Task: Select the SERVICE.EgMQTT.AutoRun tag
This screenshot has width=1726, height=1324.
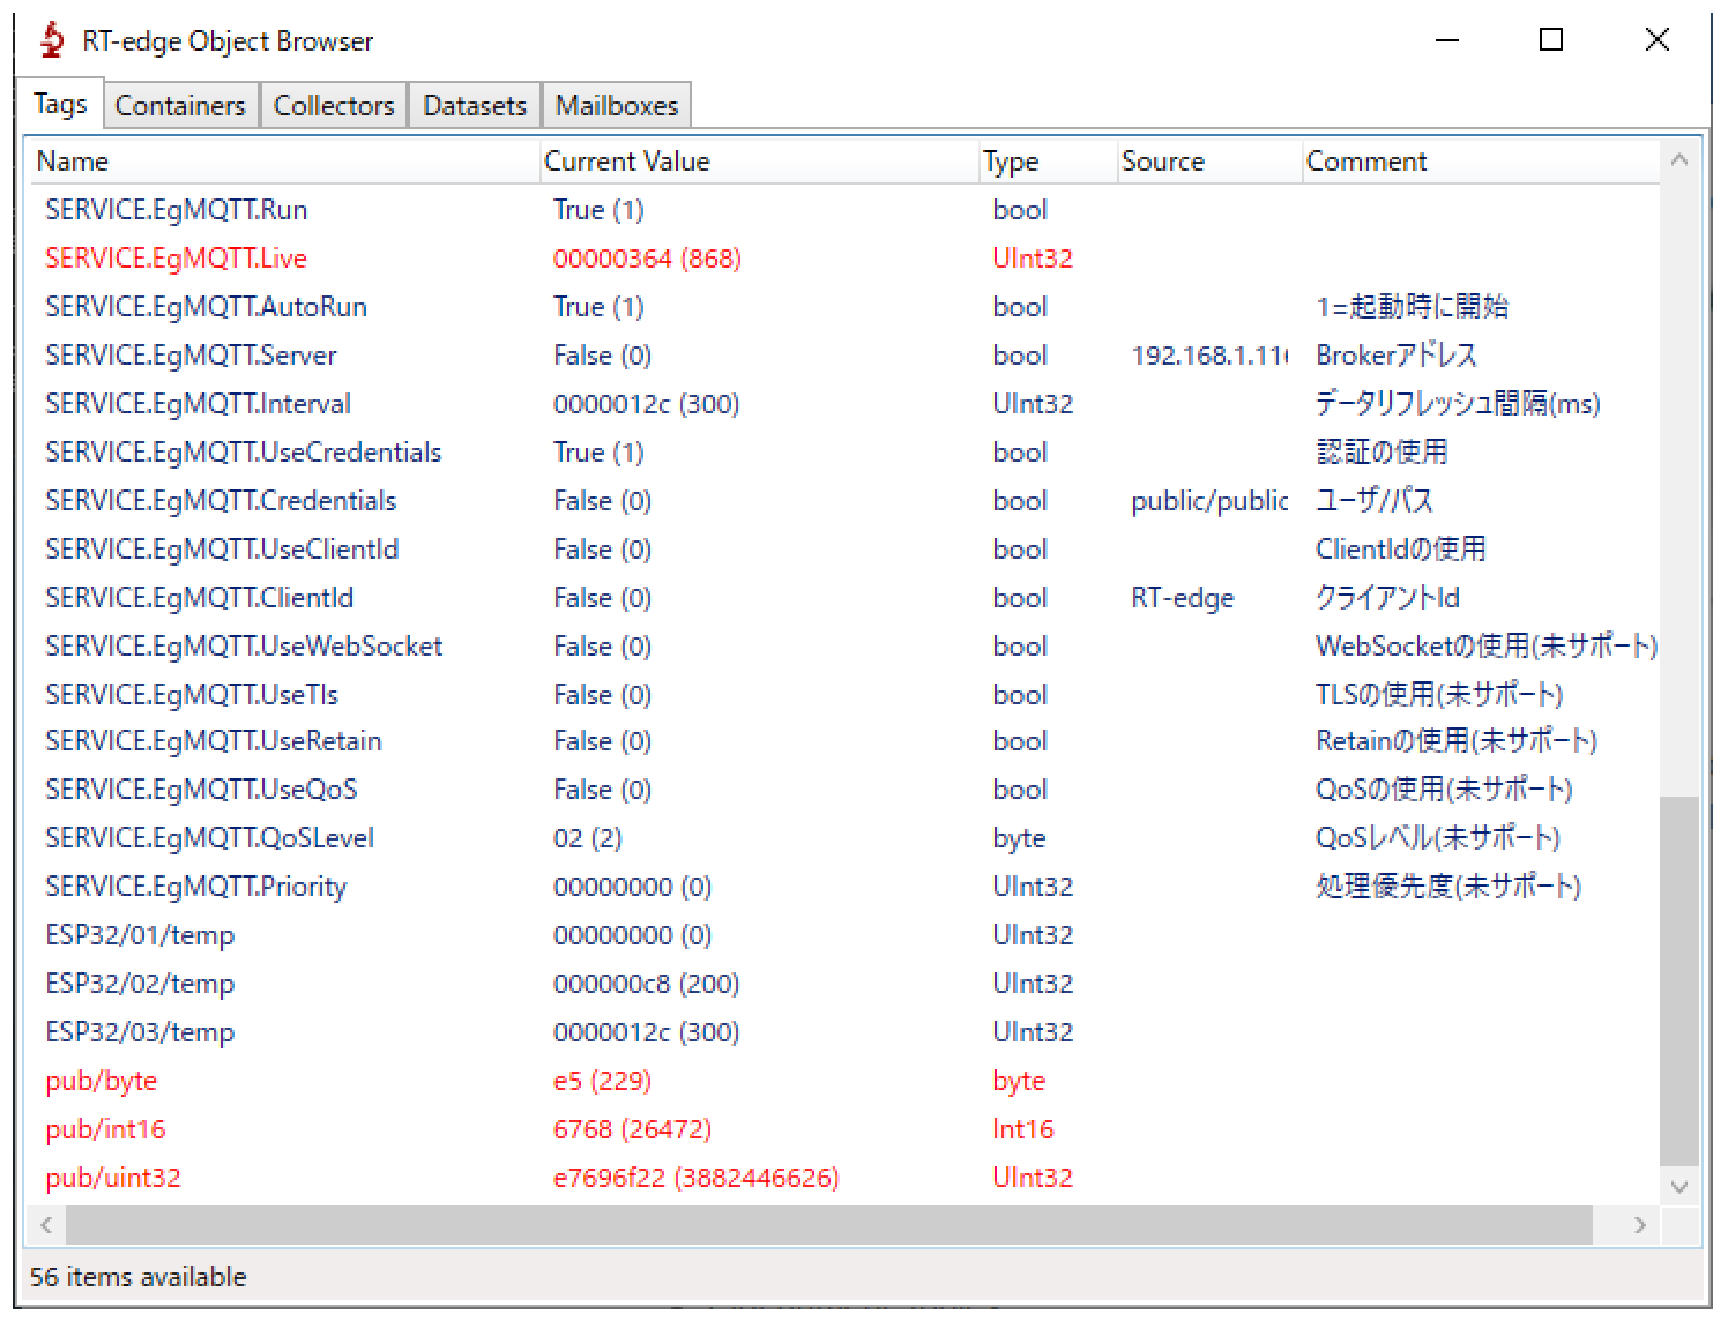Action: (x=206, y=306)
